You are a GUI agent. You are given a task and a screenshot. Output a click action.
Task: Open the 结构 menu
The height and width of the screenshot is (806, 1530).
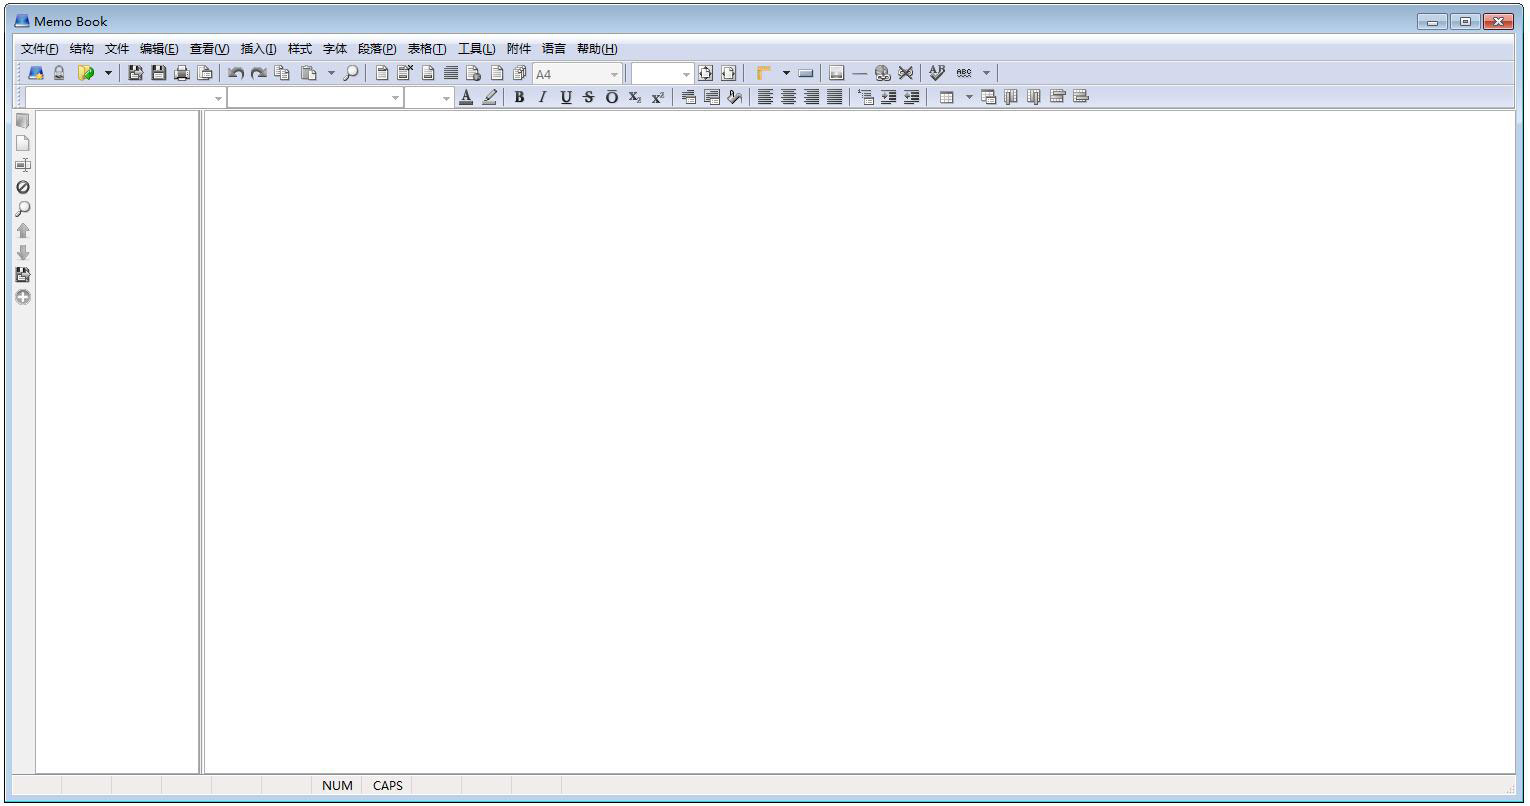click(x=82, y=49)
